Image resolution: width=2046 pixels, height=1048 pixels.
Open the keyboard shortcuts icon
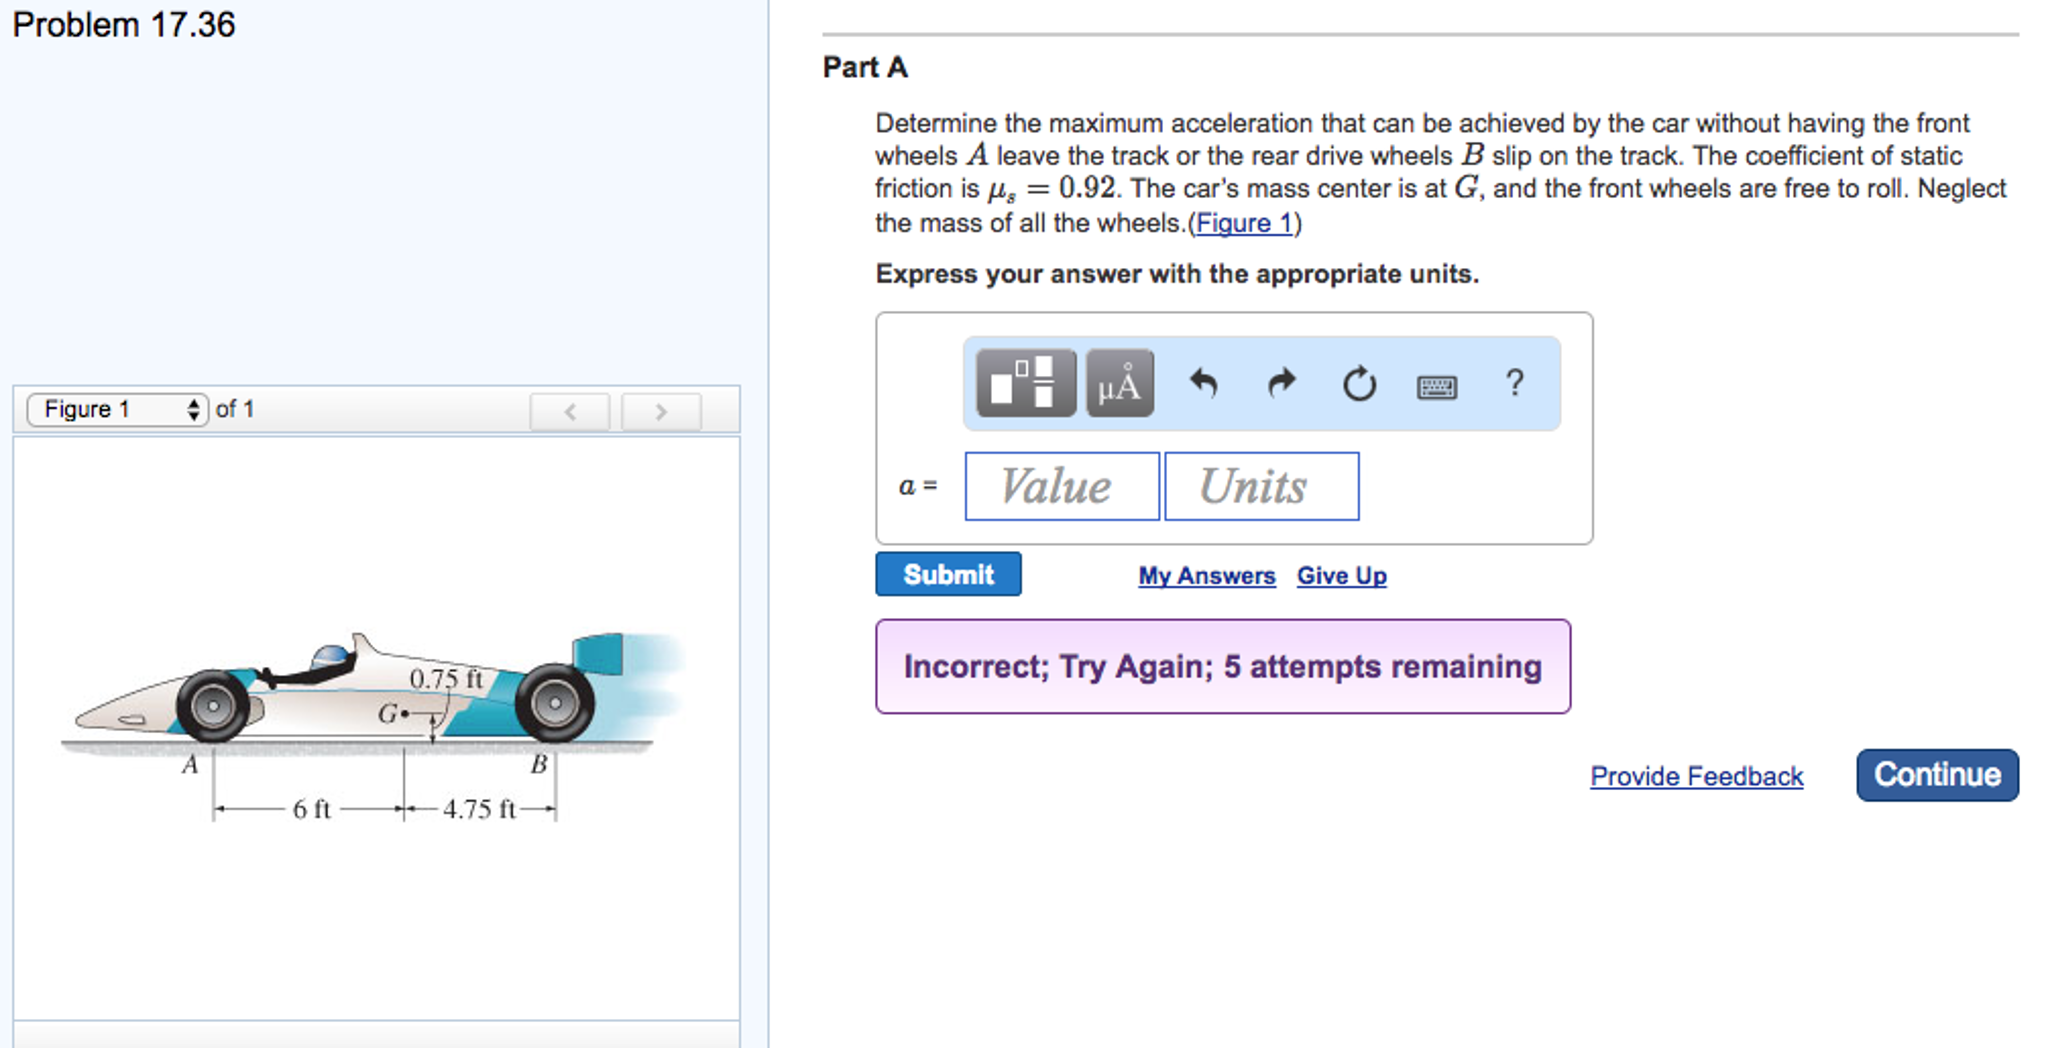point(1437,386)
